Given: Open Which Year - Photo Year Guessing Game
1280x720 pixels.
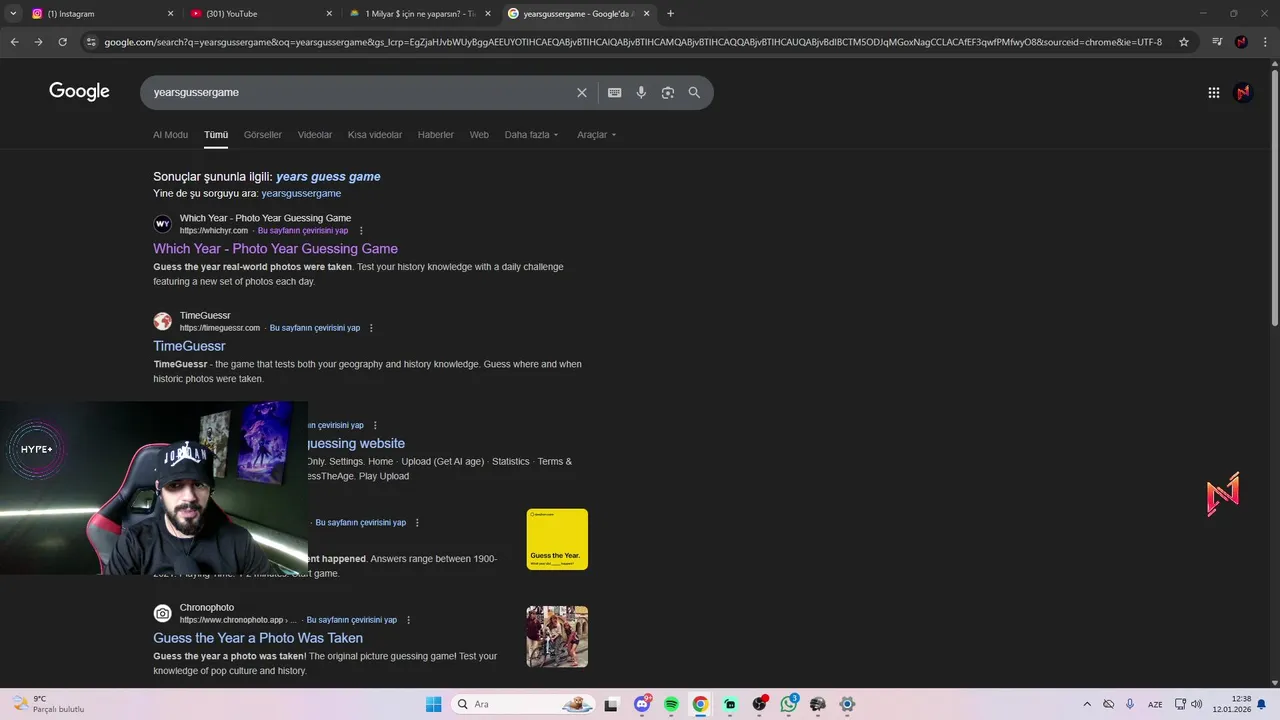Looking at the screenshot, I should [275, 249].
